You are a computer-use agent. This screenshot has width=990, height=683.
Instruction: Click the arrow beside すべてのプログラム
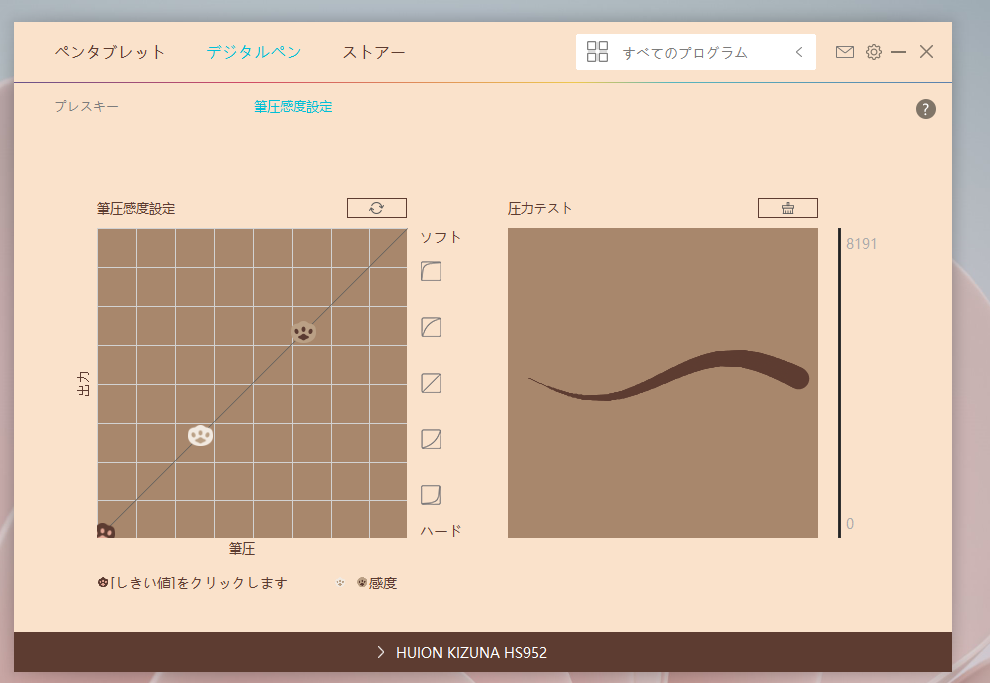(799, 52)
